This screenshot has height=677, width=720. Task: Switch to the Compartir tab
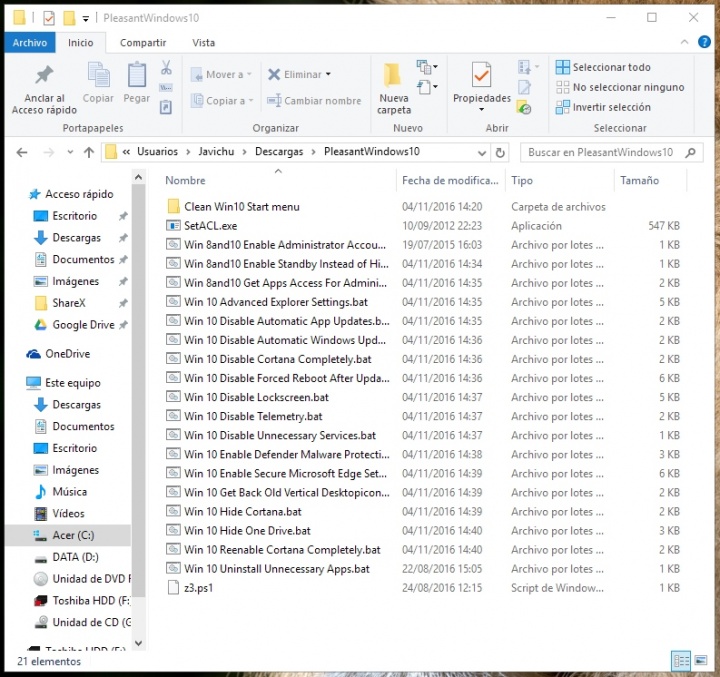tap(143, 43)
